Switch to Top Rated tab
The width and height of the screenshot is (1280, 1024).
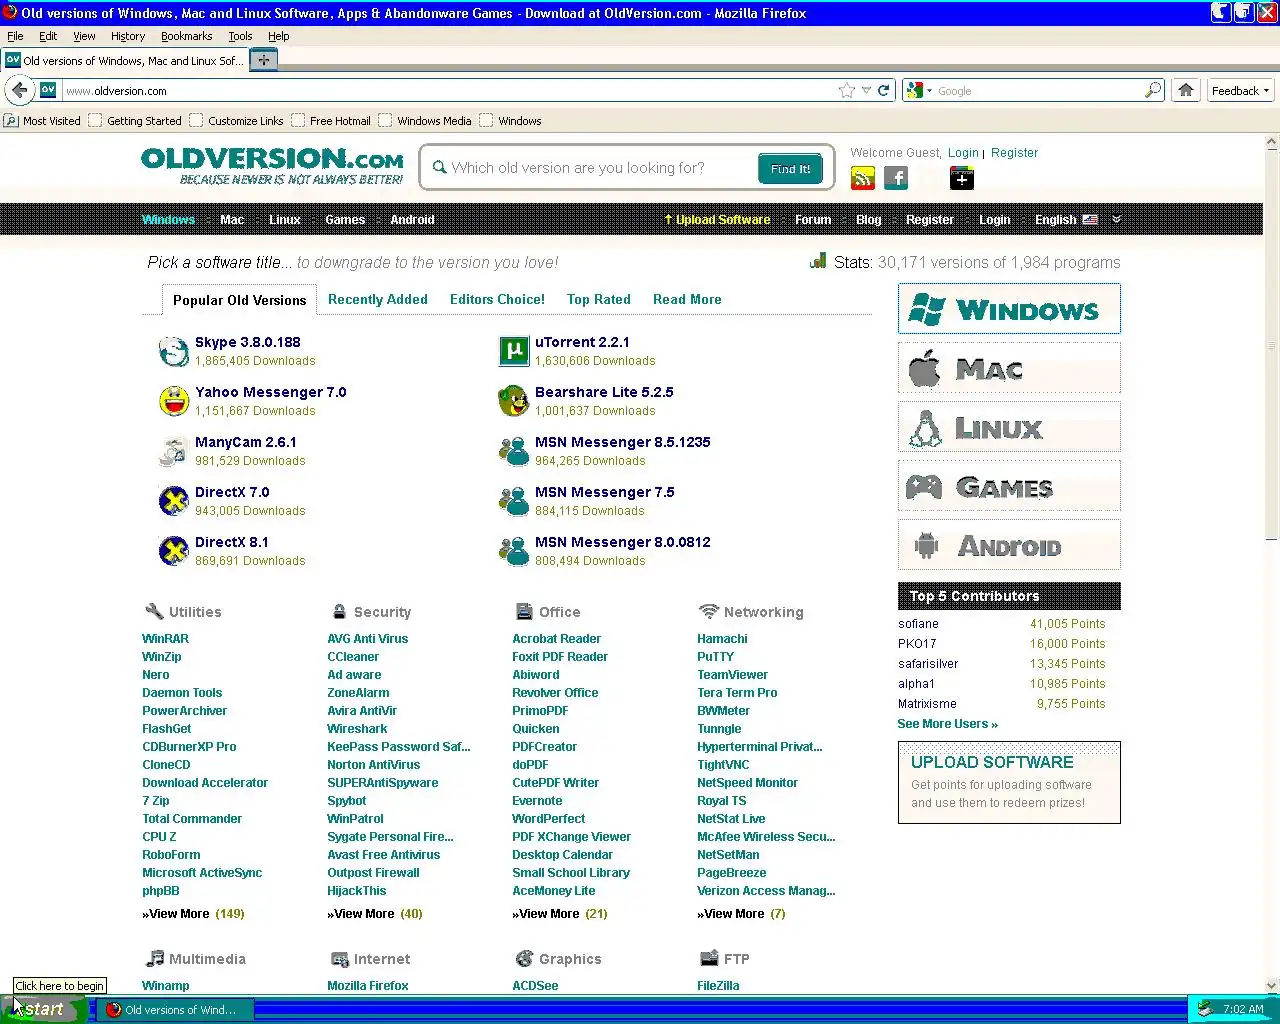[x=599, y=299]
